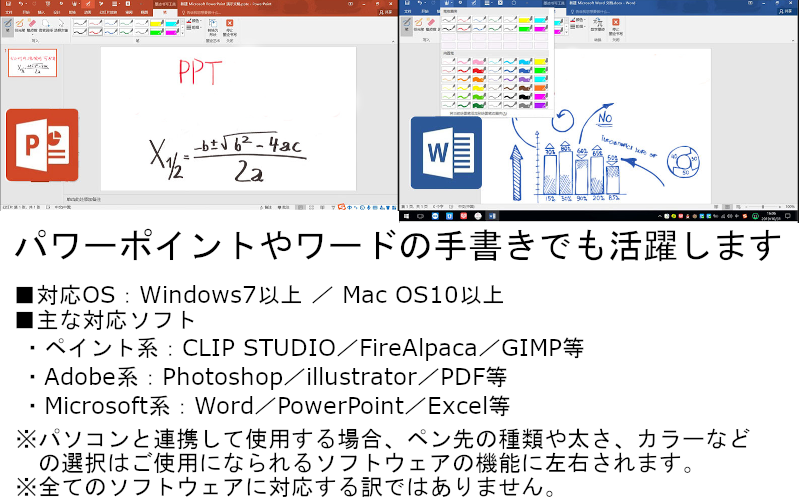Click the Lasso Select tool in PowerPoint

click(x=47, y=23)
